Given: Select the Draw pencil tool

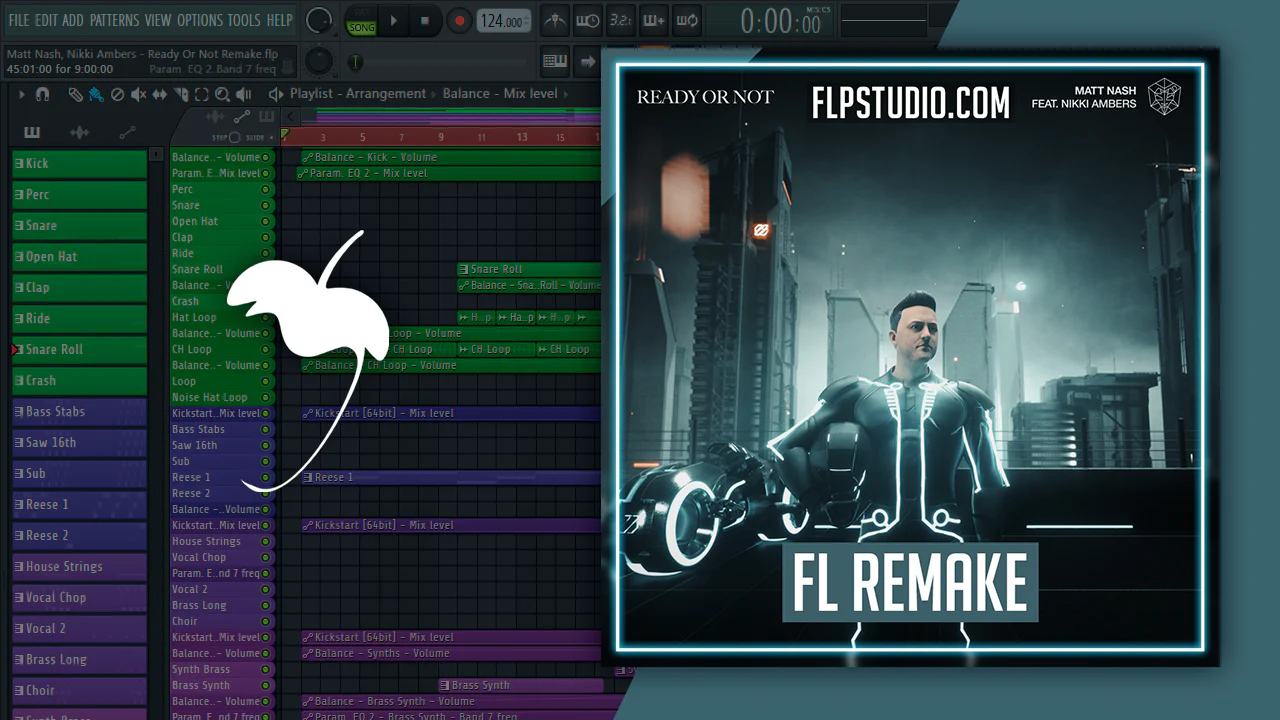Looking at the screenshot, I should click(75, 94).
